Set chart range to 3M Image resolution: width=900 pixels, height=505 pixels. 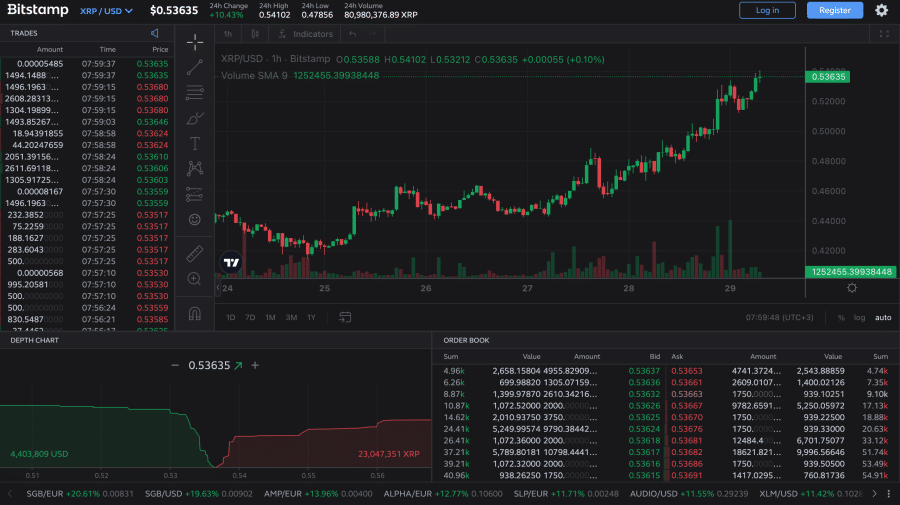291,317
